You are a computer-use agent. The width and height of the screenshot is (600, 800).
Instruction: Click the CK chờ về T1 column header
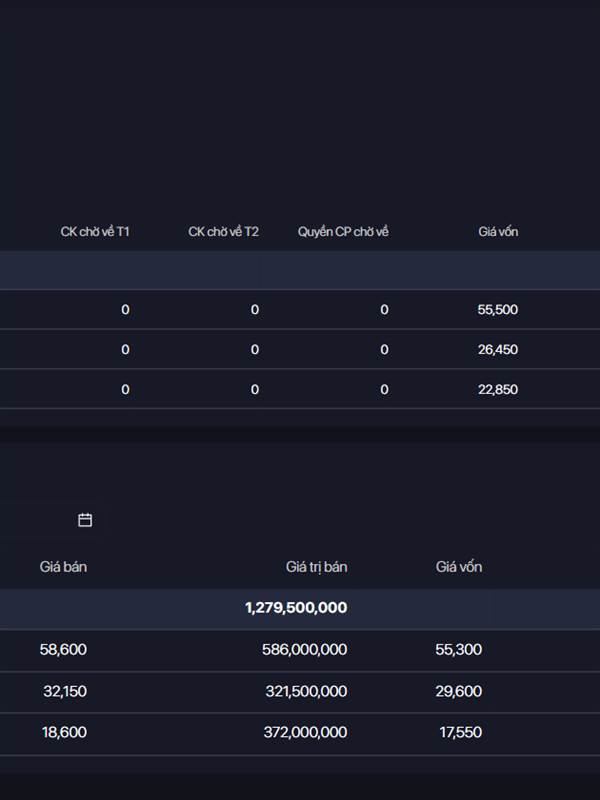tap(95, 232)
